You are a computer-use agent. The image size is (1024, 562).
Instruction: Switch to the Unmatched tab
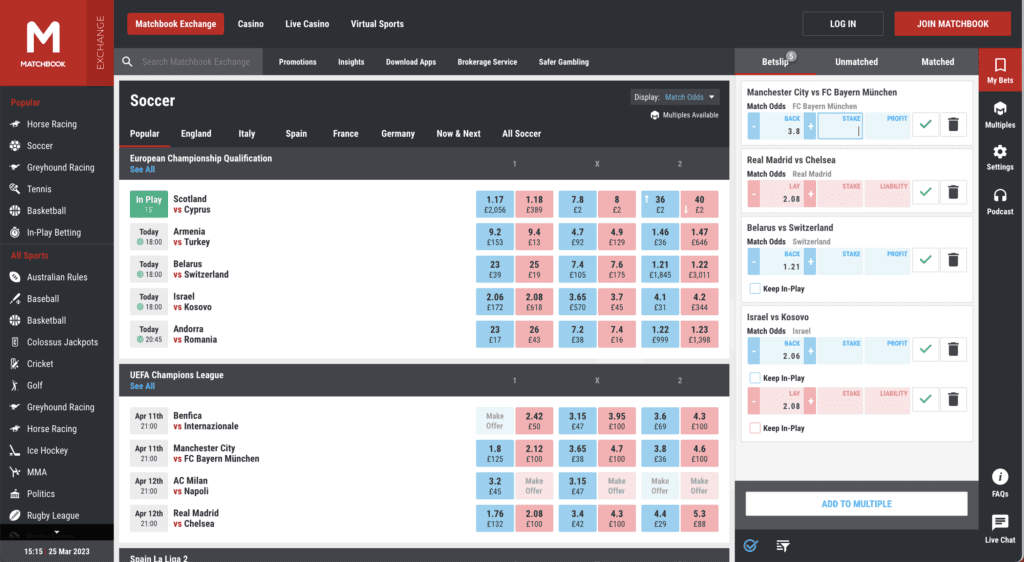pyautogui.click(x=856, y=62)
